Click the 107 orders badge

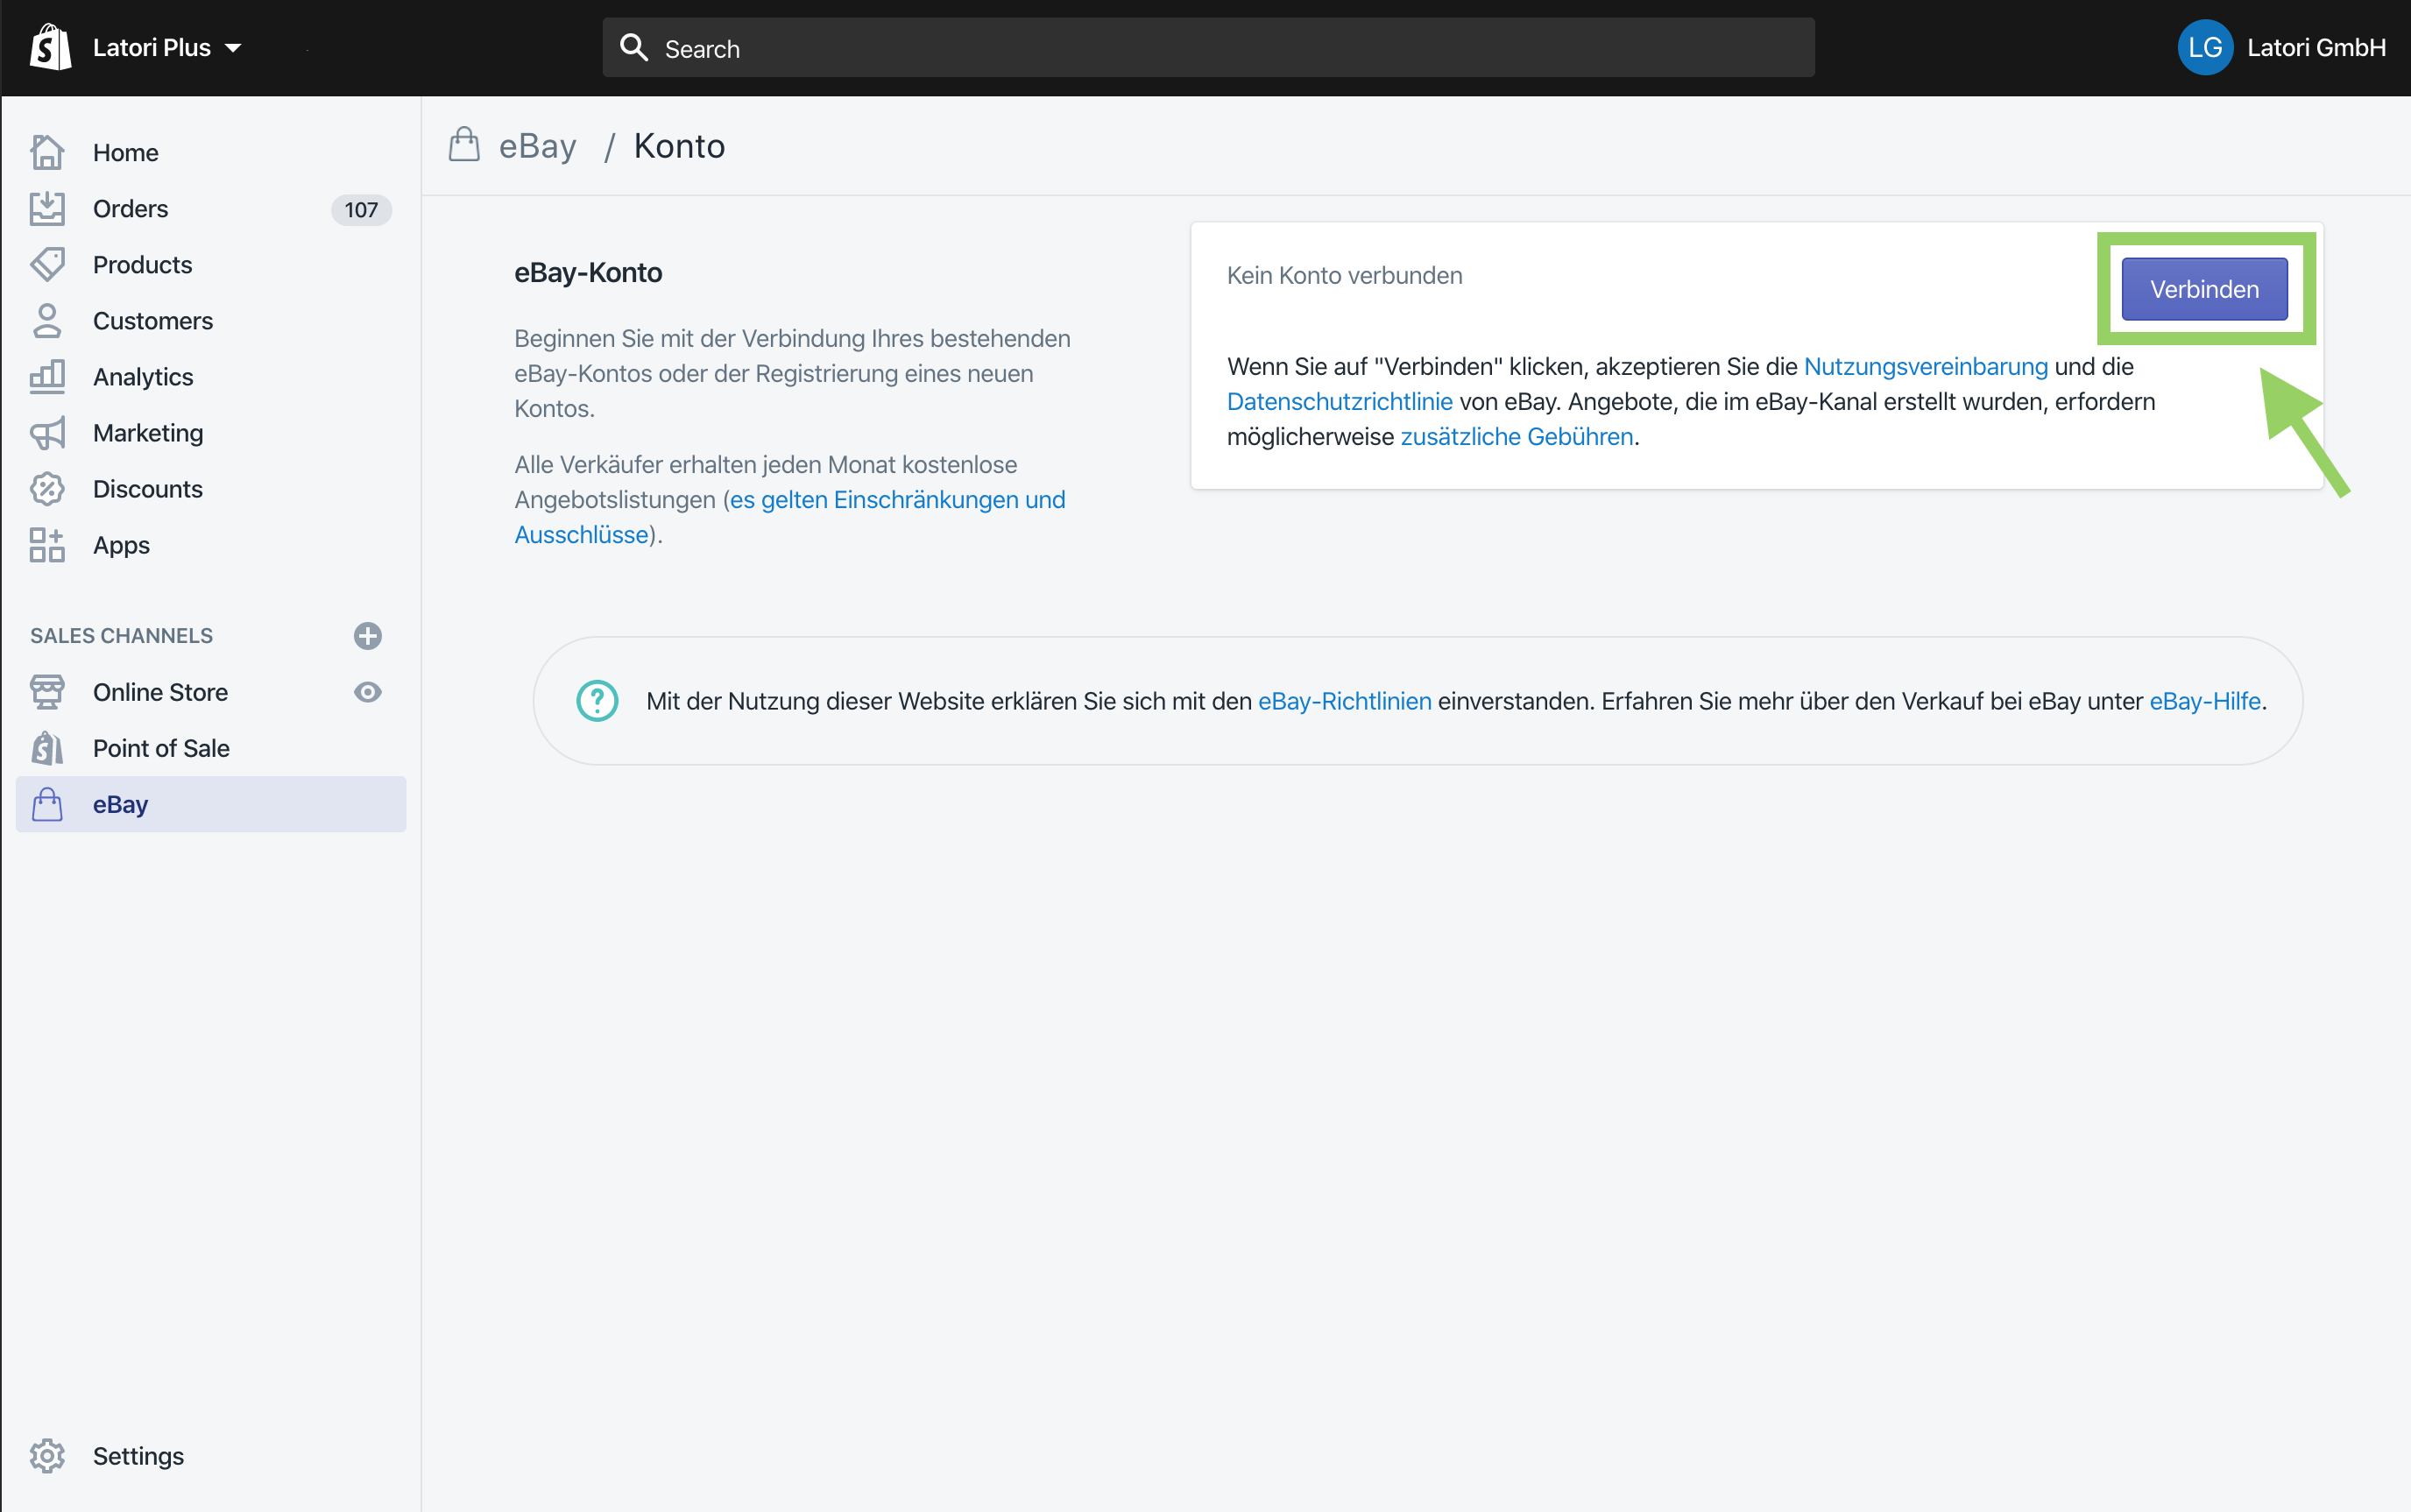(x=361, y=209)
